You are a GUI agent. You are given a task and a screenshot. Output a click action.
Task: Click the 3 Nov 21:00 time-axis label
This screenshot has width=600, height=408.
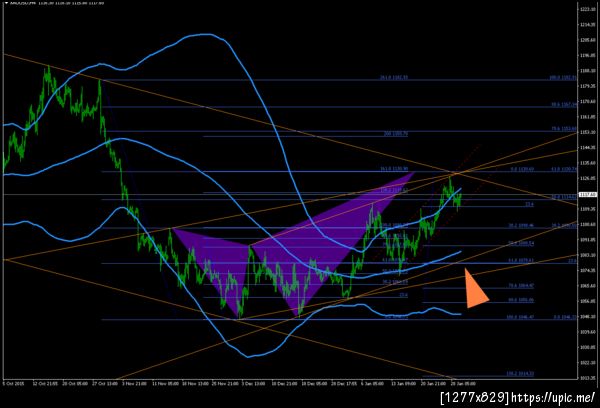[134, 383]
